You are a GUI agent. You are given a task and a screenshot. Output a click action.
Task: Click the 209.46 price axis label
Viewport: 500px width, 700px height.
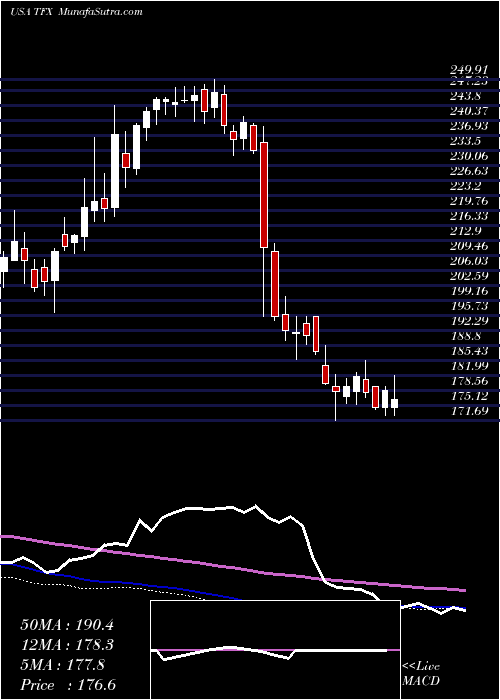468,246
